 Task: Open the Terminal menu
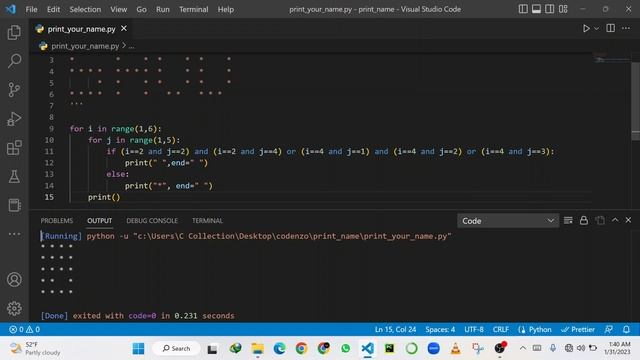pos(193,9)
